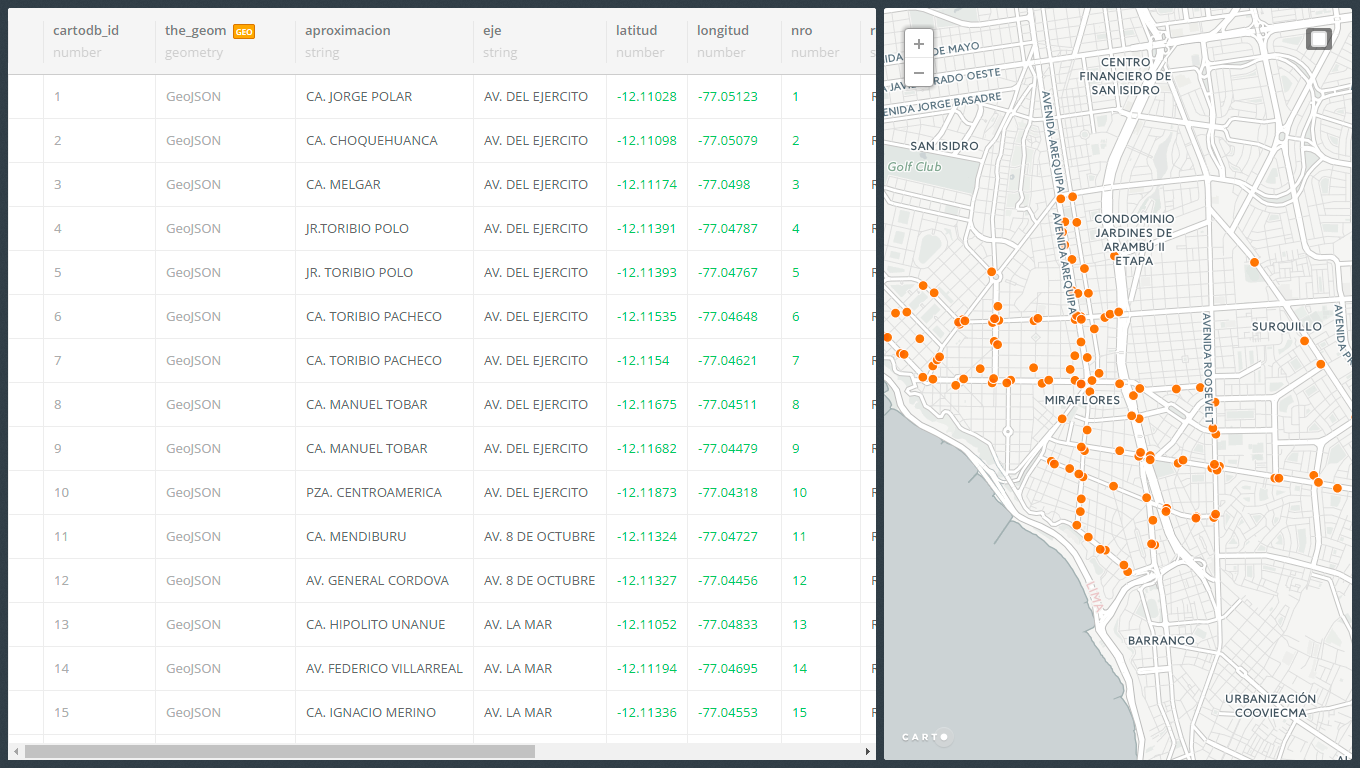Sort by the cartodb_id column header
Image resolution: width=1360 pixels, height=768 pixels.
(86, 30)
